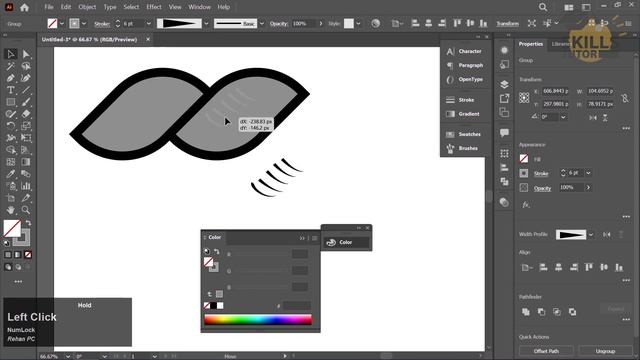Select the Line Segment tool

click(26, 90)
